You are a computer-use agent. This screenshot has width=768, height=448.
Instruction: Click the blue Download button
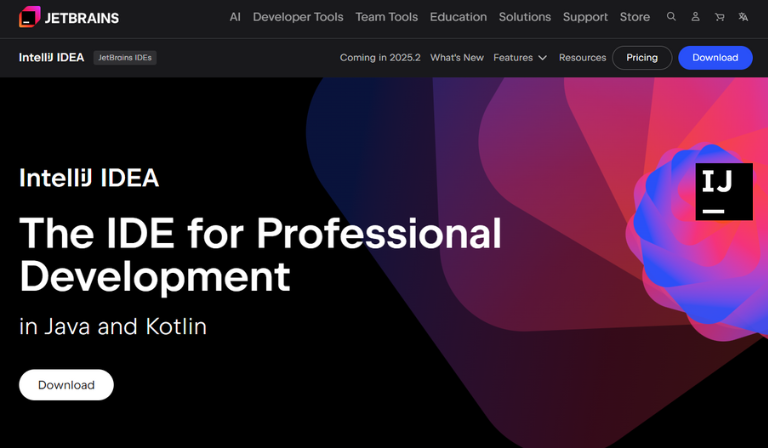click(715, 58)
